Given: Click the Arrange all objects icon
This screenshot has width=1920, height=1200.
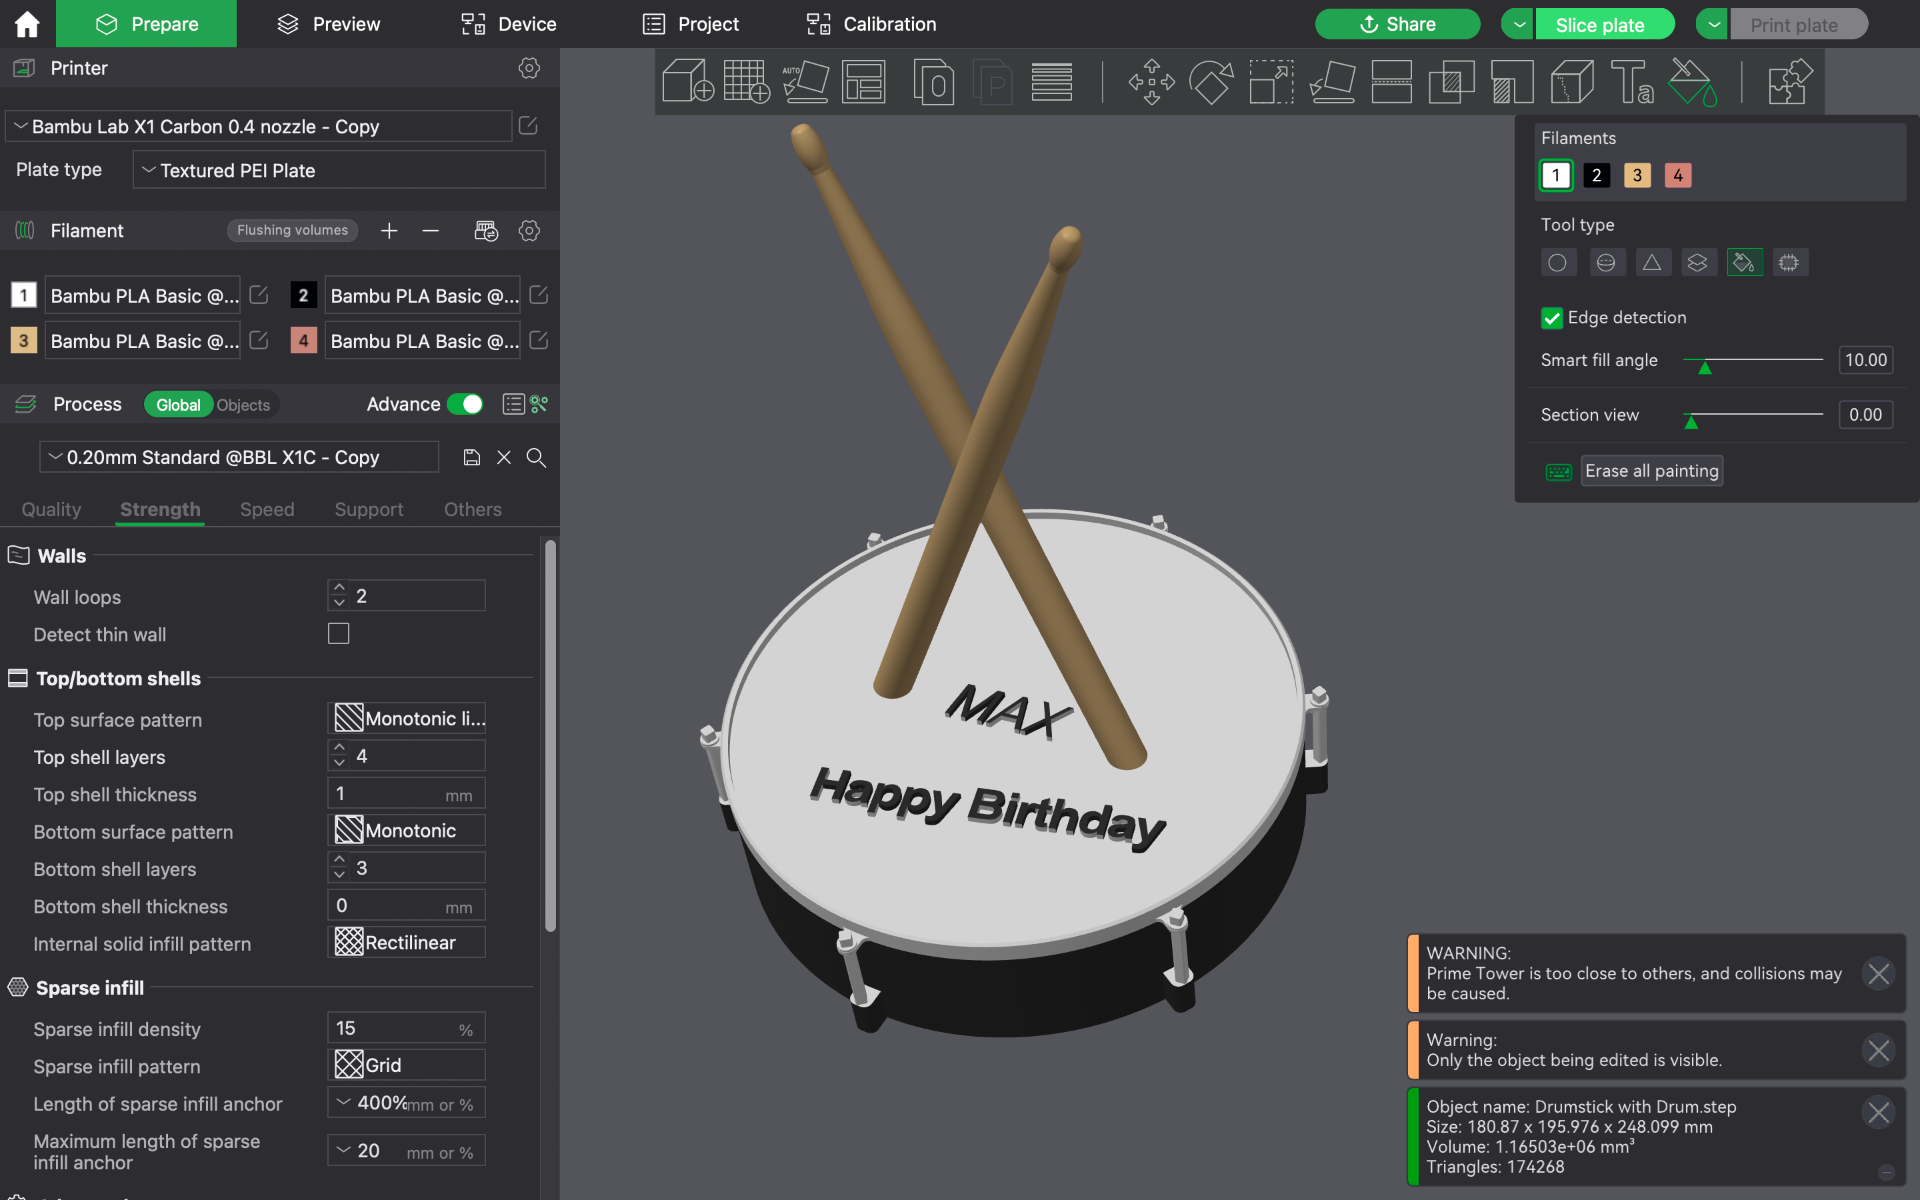Looking at the screenshot, I should [864, 81].
